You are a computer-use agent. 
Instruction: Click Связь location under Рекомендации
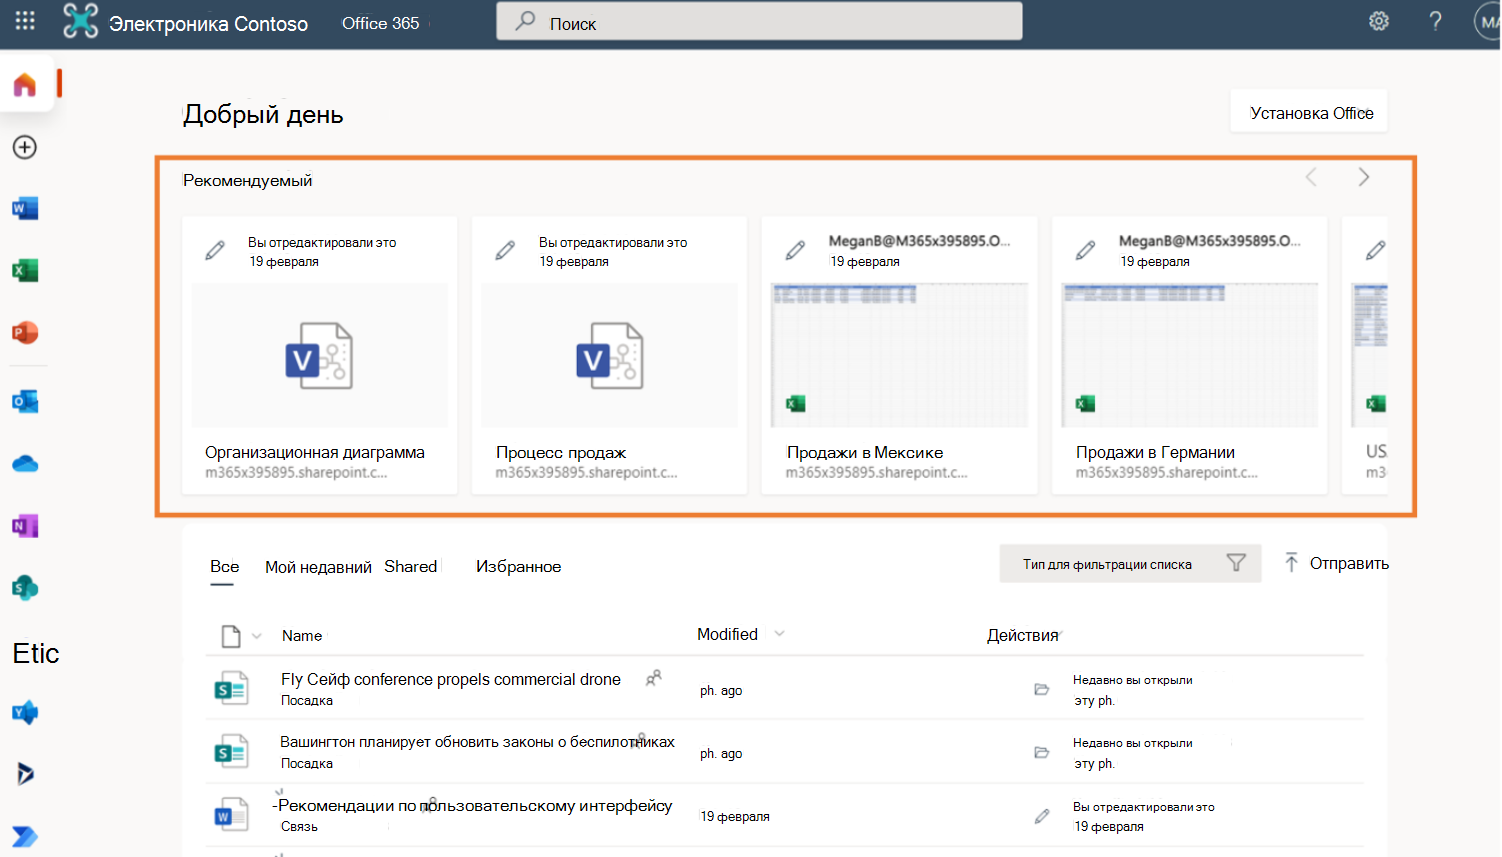point(299,826)
